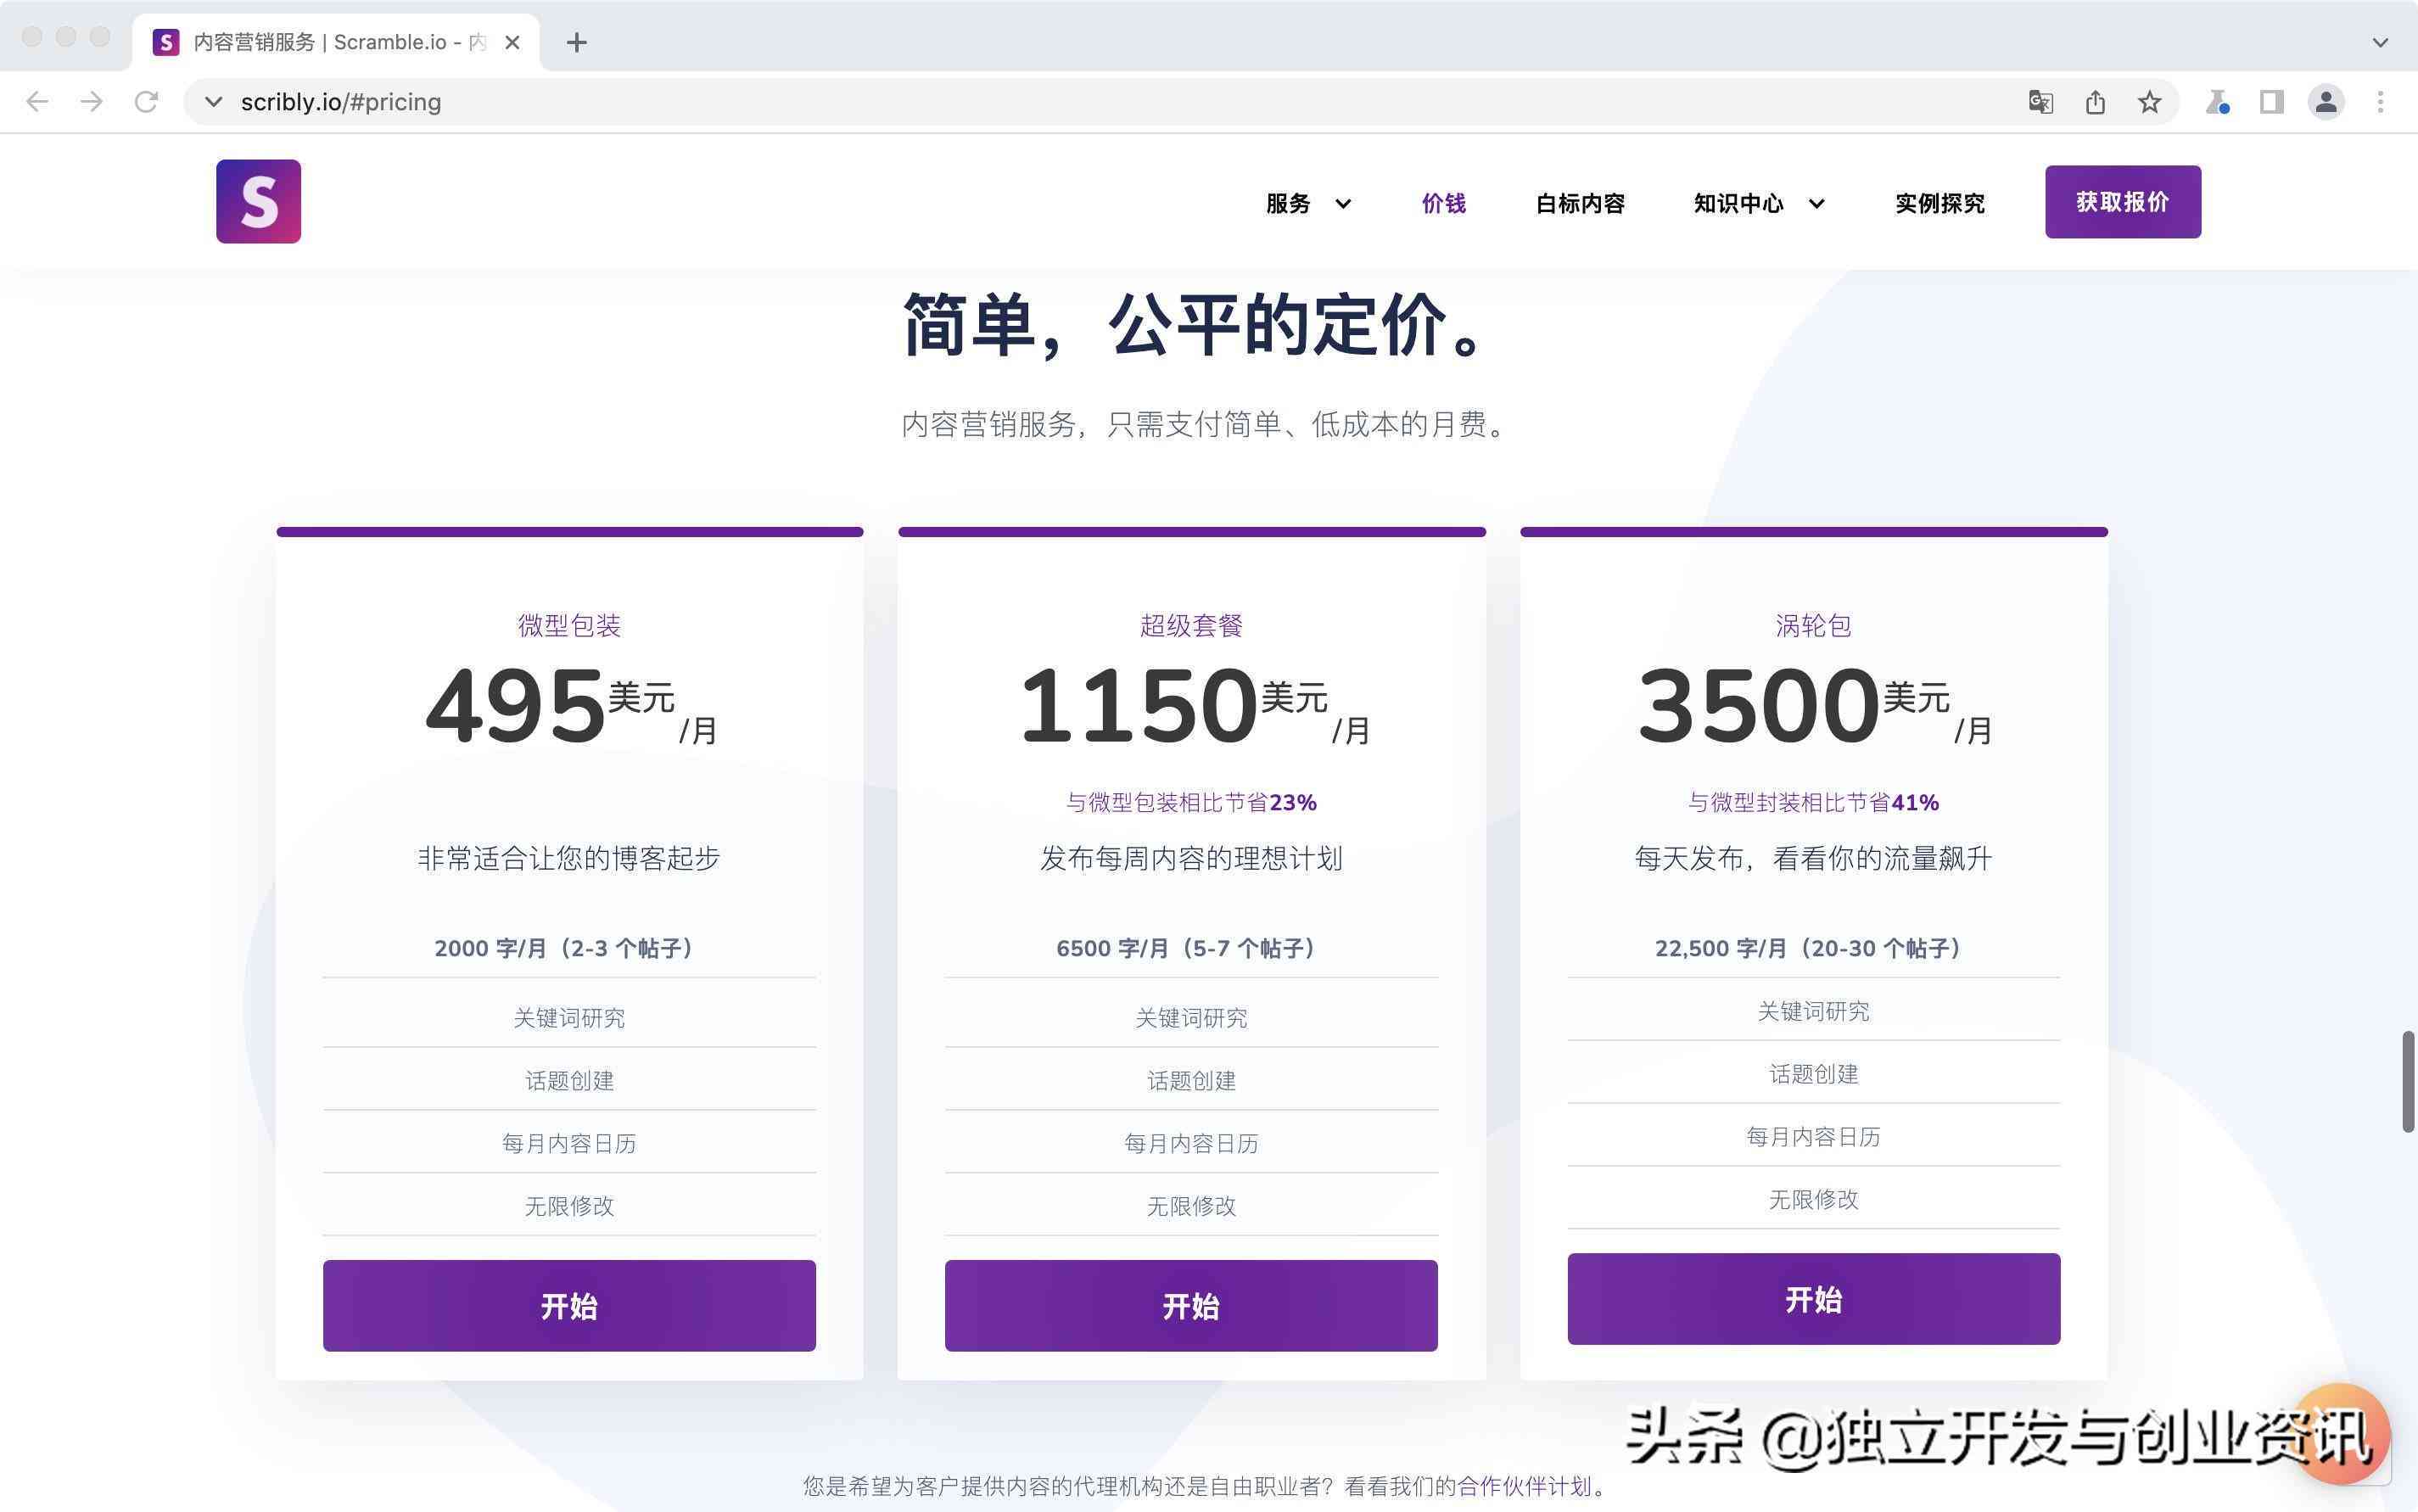Close the Scramble.io tab
The height and width of the screenshot is (1512, 2418).
[x=512, y=42]
